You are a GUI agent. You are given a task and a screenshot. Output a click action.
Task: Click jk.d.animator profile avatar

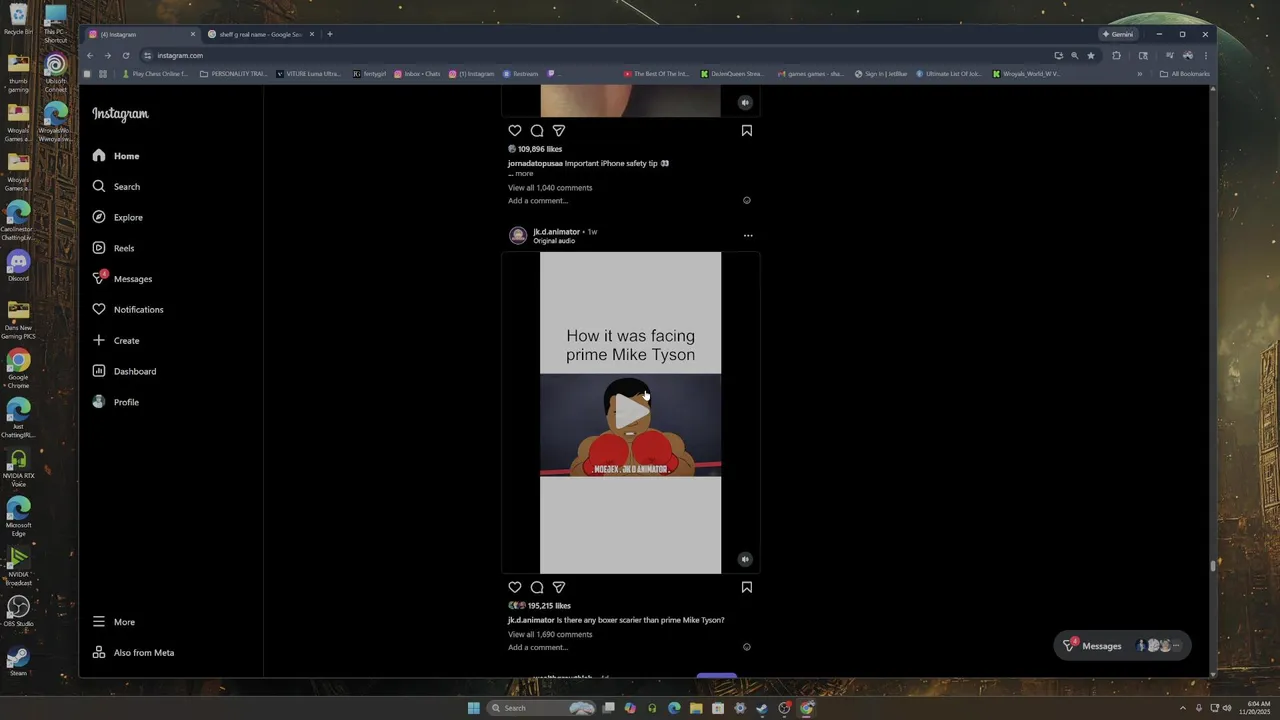(518, 236)
